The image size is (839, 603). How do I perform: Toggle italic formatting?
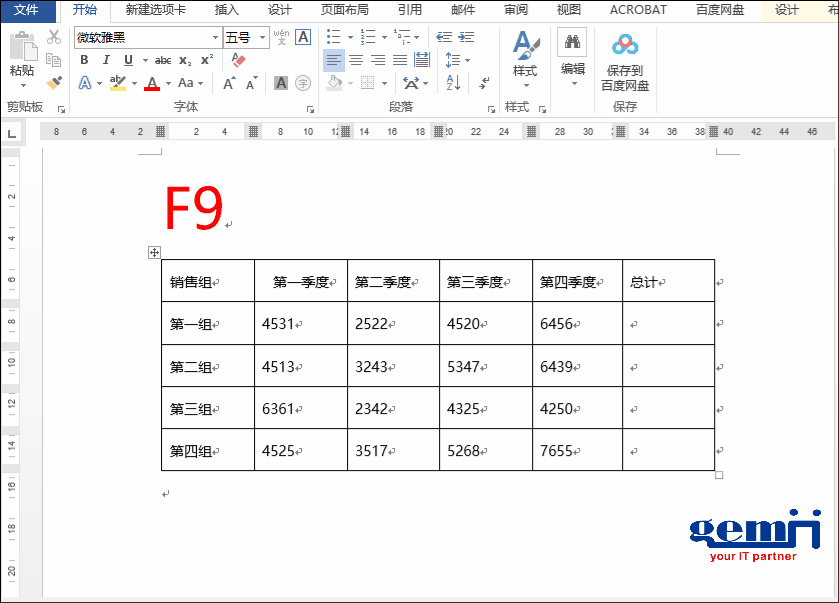106,59
